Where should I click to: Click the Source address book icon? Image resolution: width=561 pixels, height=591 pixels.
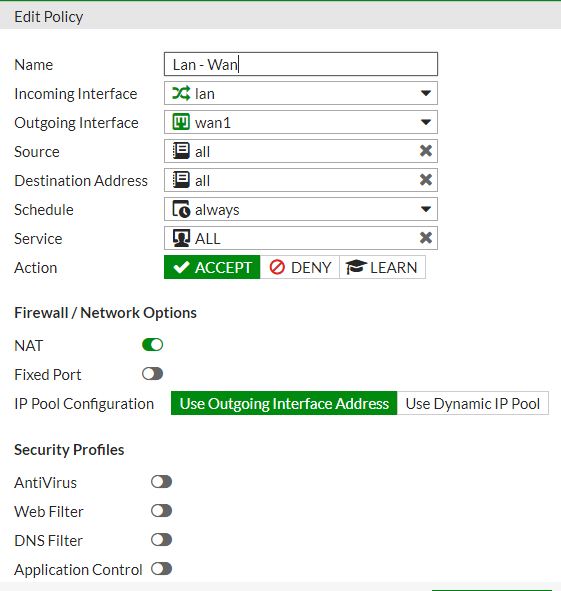(181, 151)
